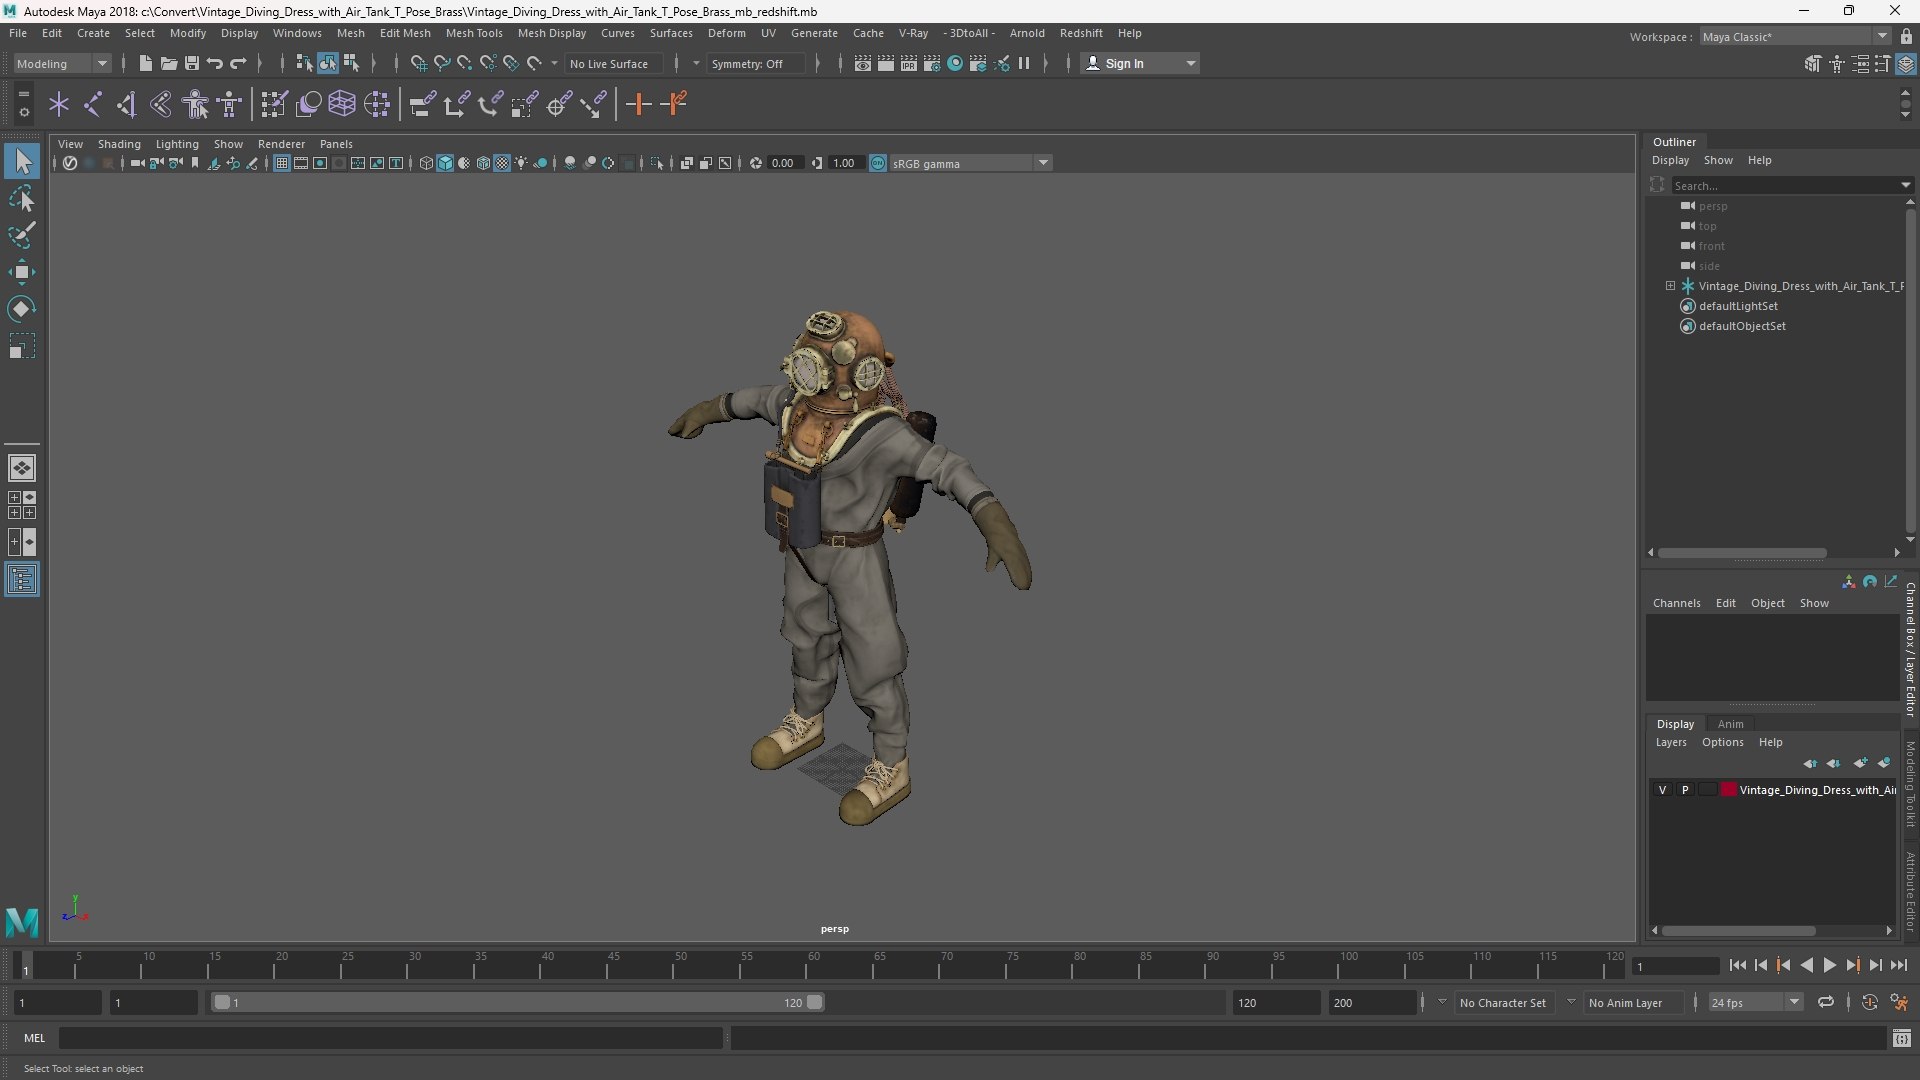Click the Outliner layout icon in sidebar
This screenshot has width=1920, height=1080.
click(x=22, y=579)
